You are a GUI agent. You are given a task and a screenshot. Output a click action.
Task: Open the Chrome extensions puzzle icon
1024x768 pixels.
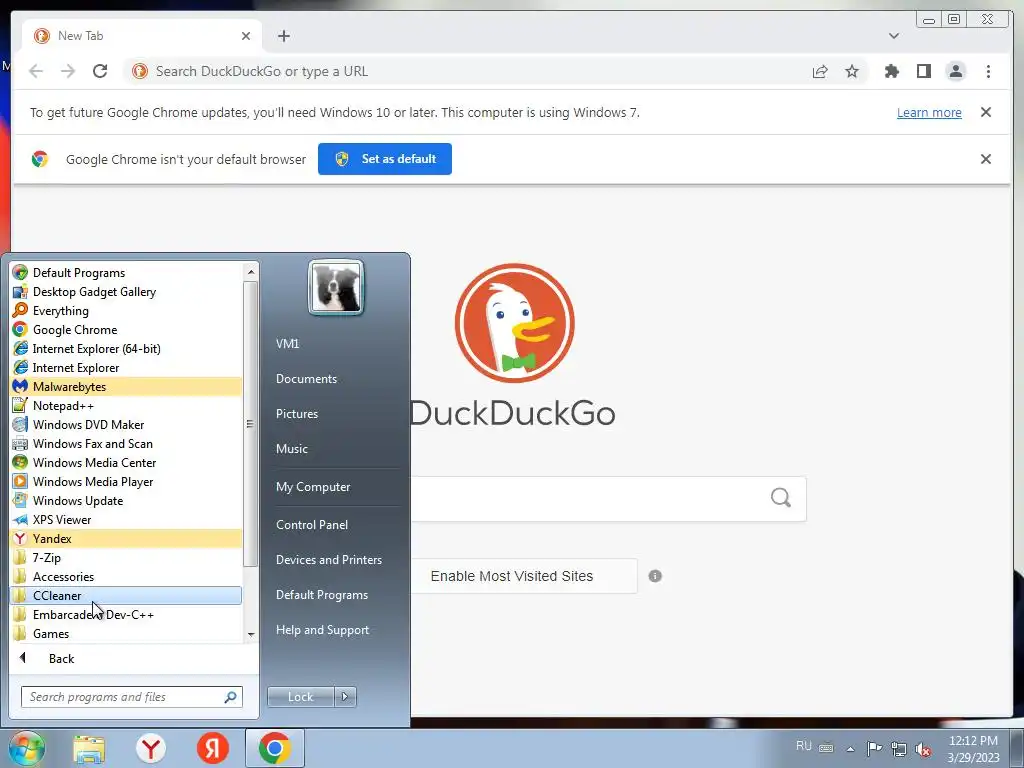[891, 71]
